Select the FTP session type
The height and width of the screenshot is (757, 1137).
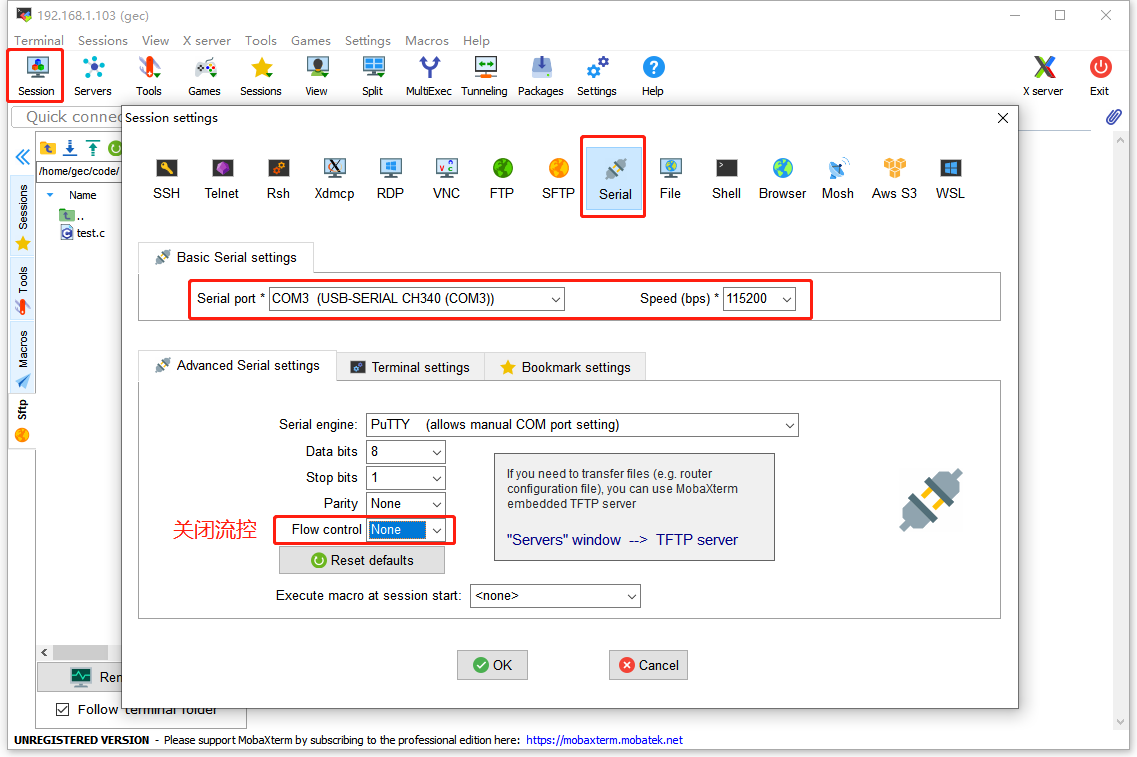point(502,178)
